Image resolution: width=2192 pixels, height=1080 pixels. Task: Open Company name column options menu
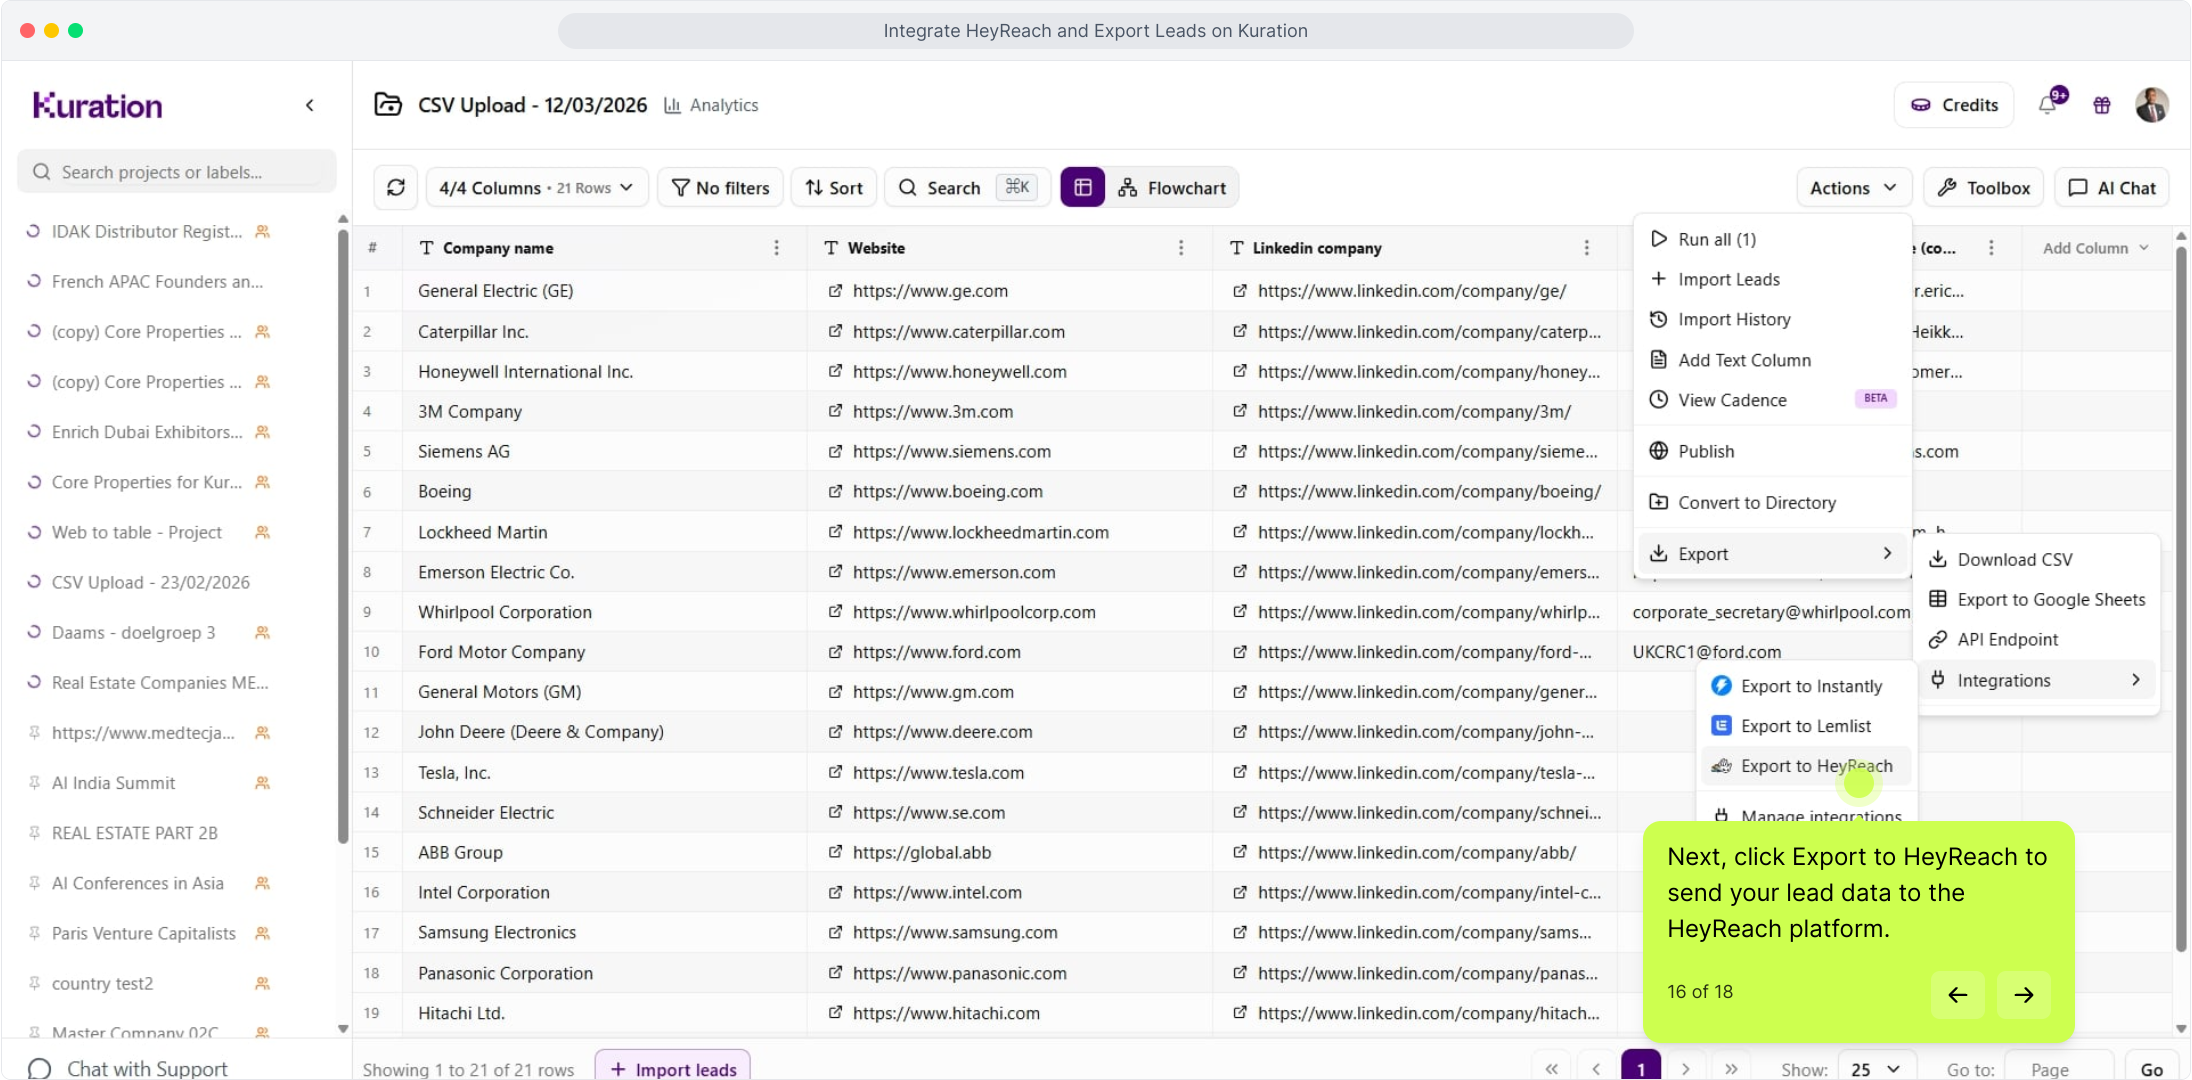[x=777, y=248]
